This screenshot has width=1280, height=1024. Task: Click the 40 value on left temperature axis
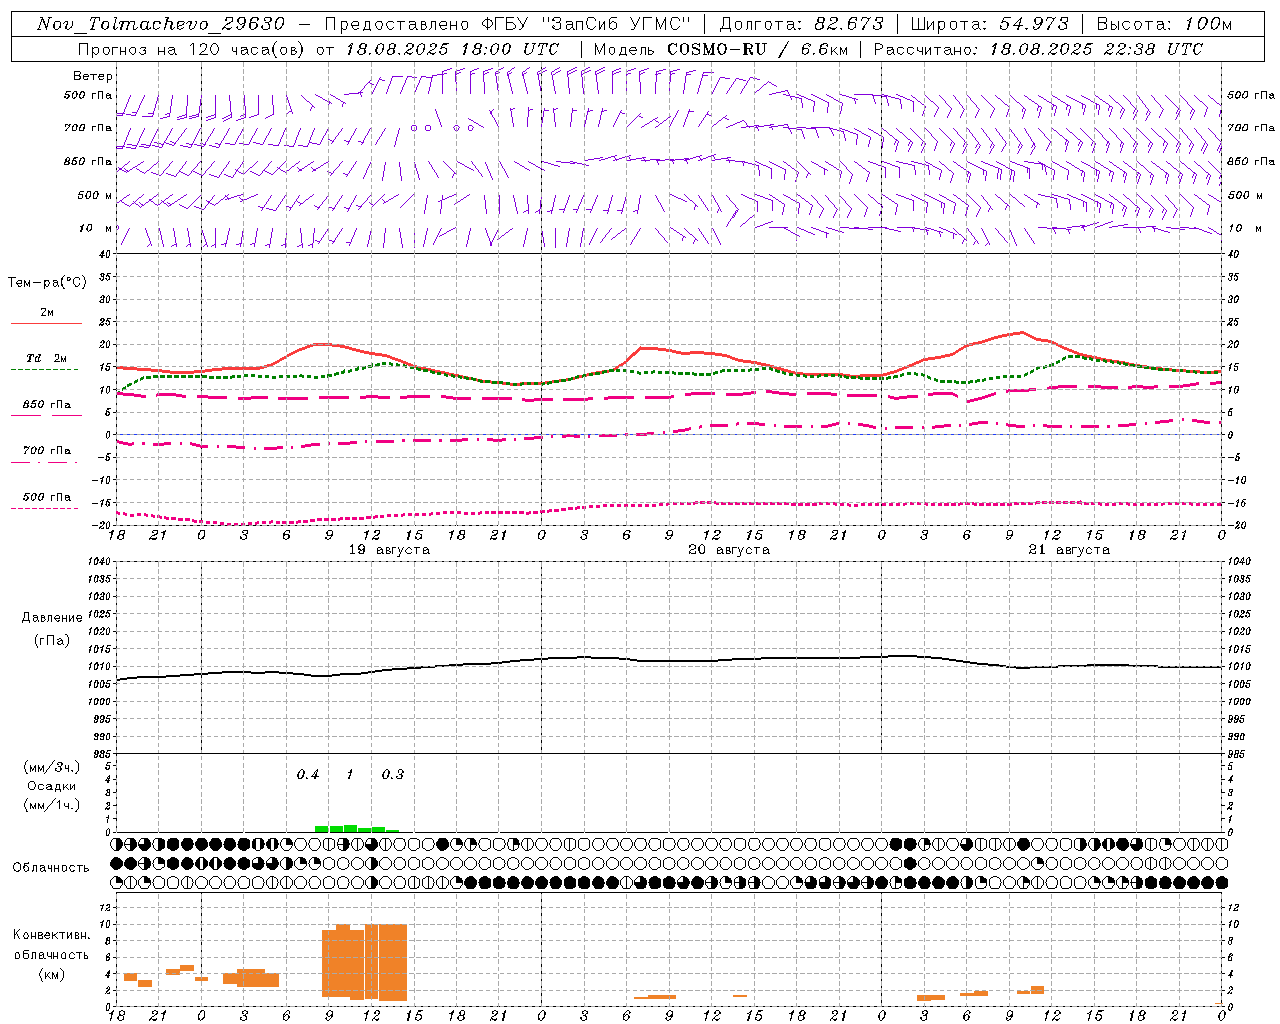[104, 255]
